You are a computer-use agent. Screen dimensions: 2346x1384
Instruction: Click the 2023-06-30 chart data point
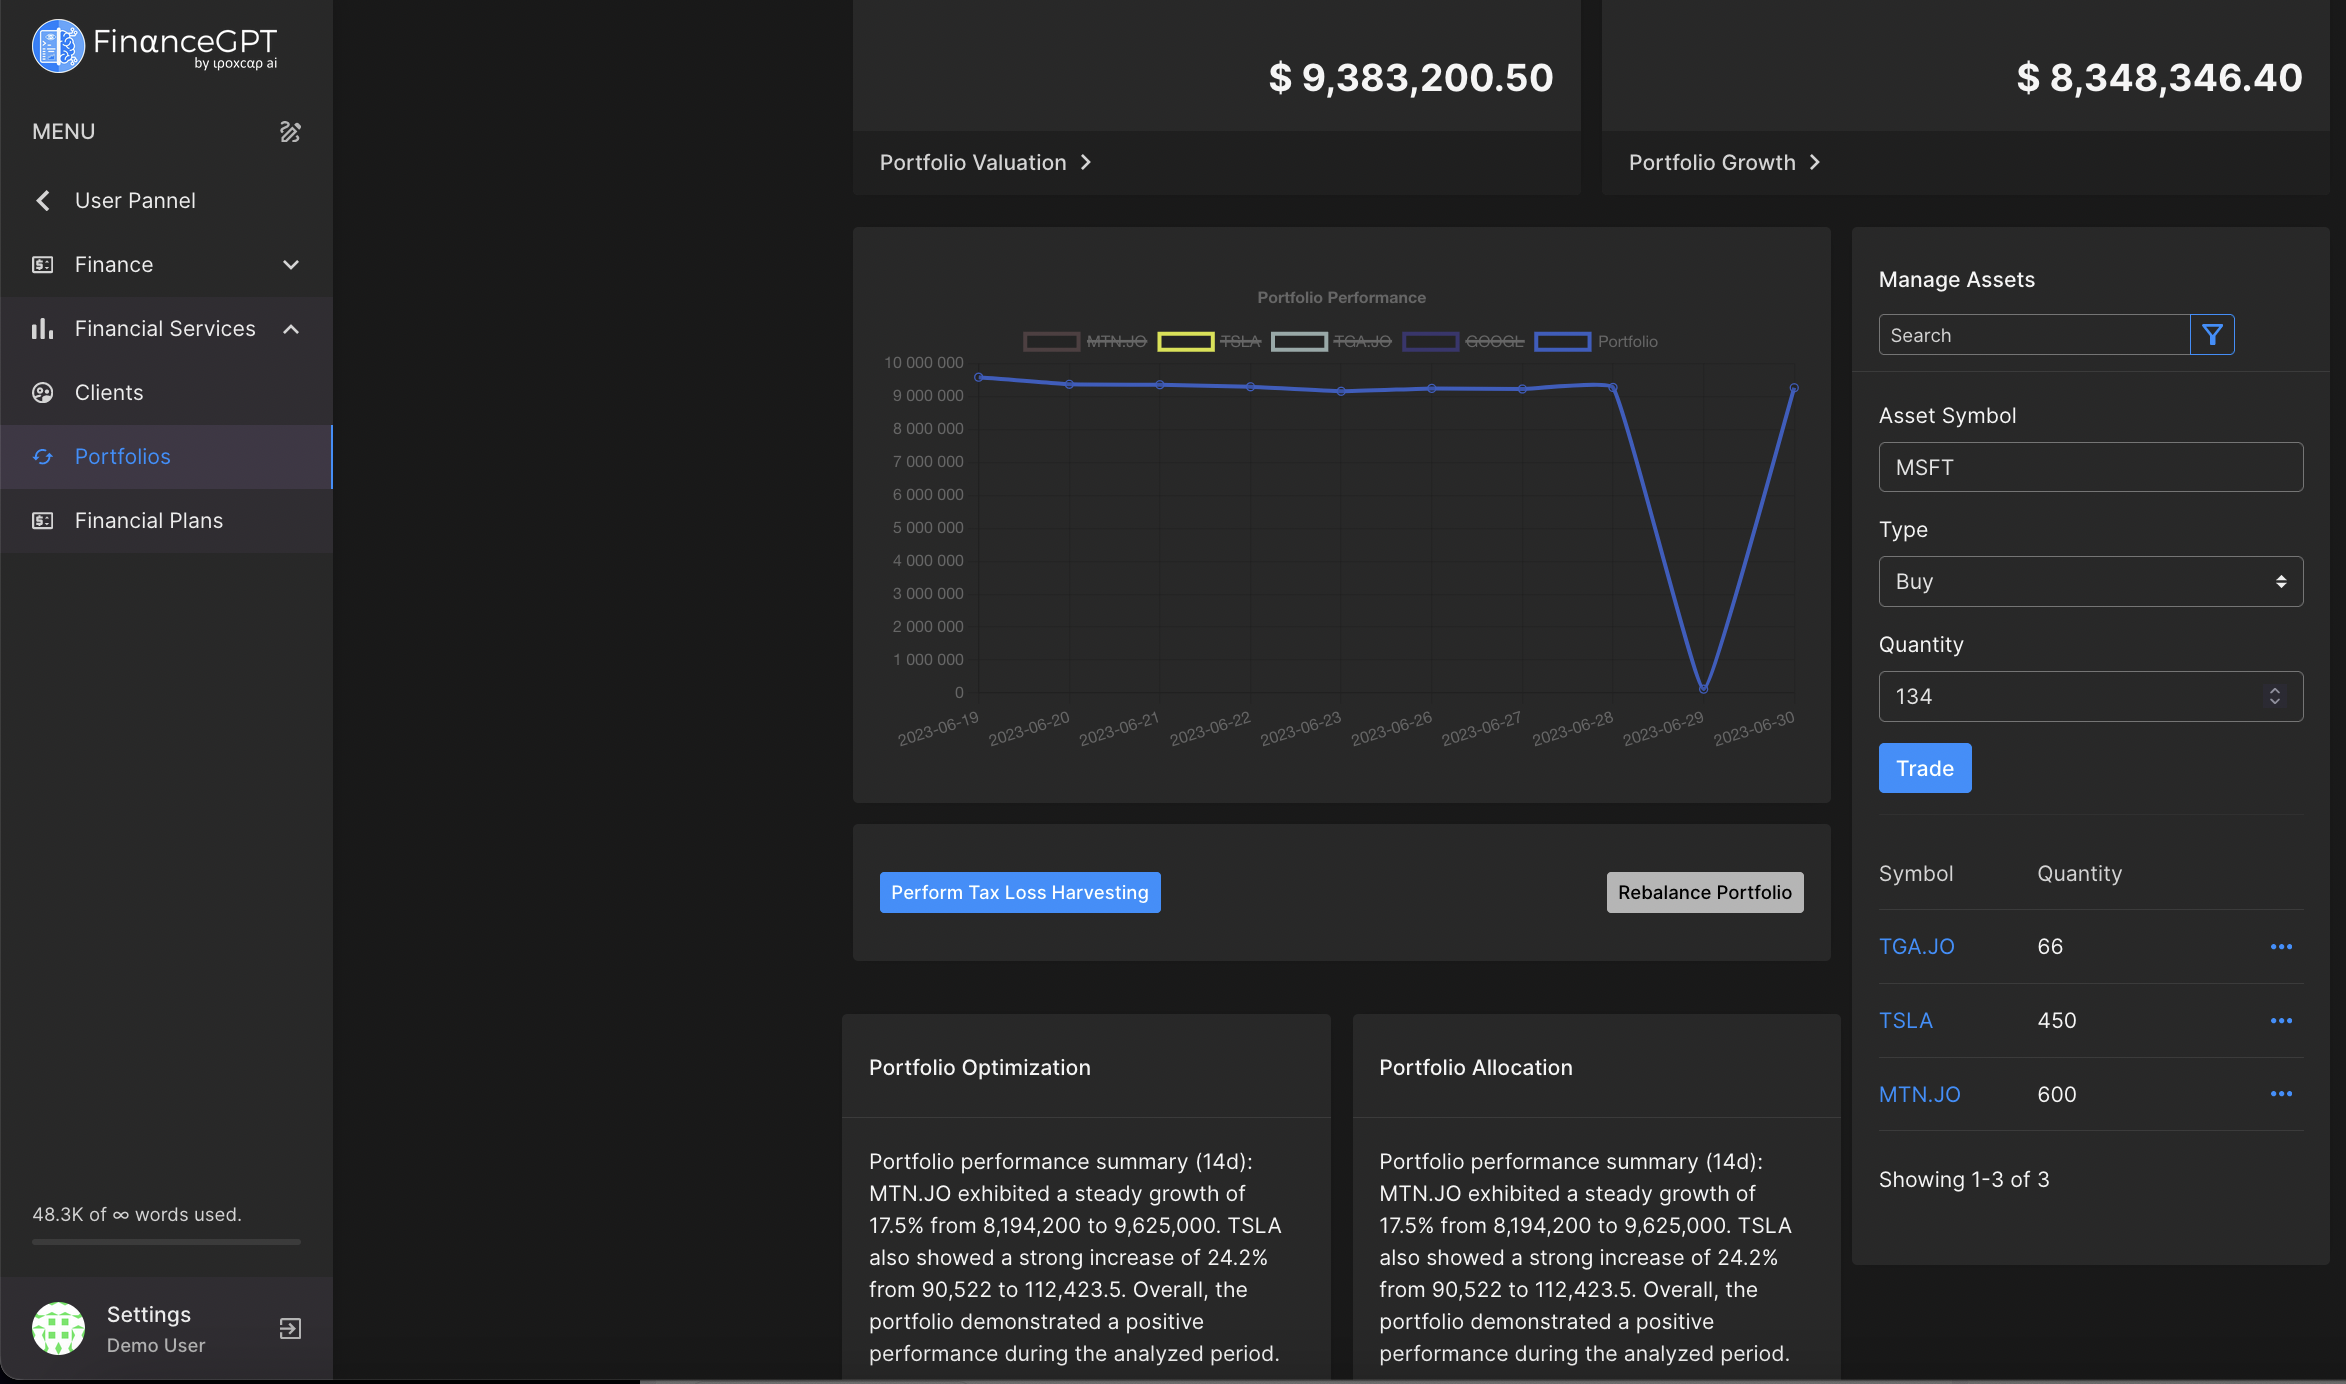coord(1794,388)
